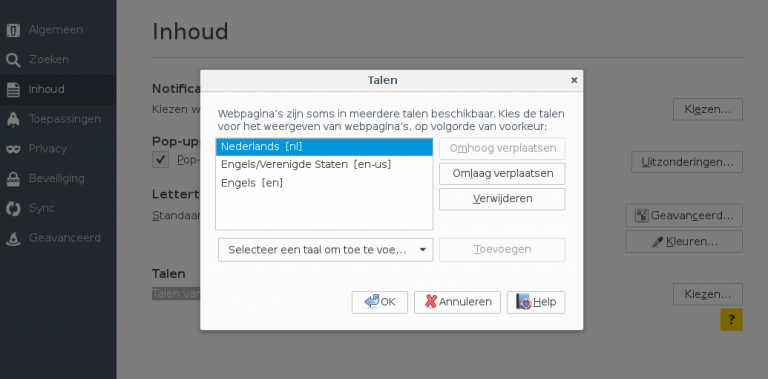768x379 pixels.
Task: Click the Inhoud label in the sidebar
Action: [x=47, y=90]
